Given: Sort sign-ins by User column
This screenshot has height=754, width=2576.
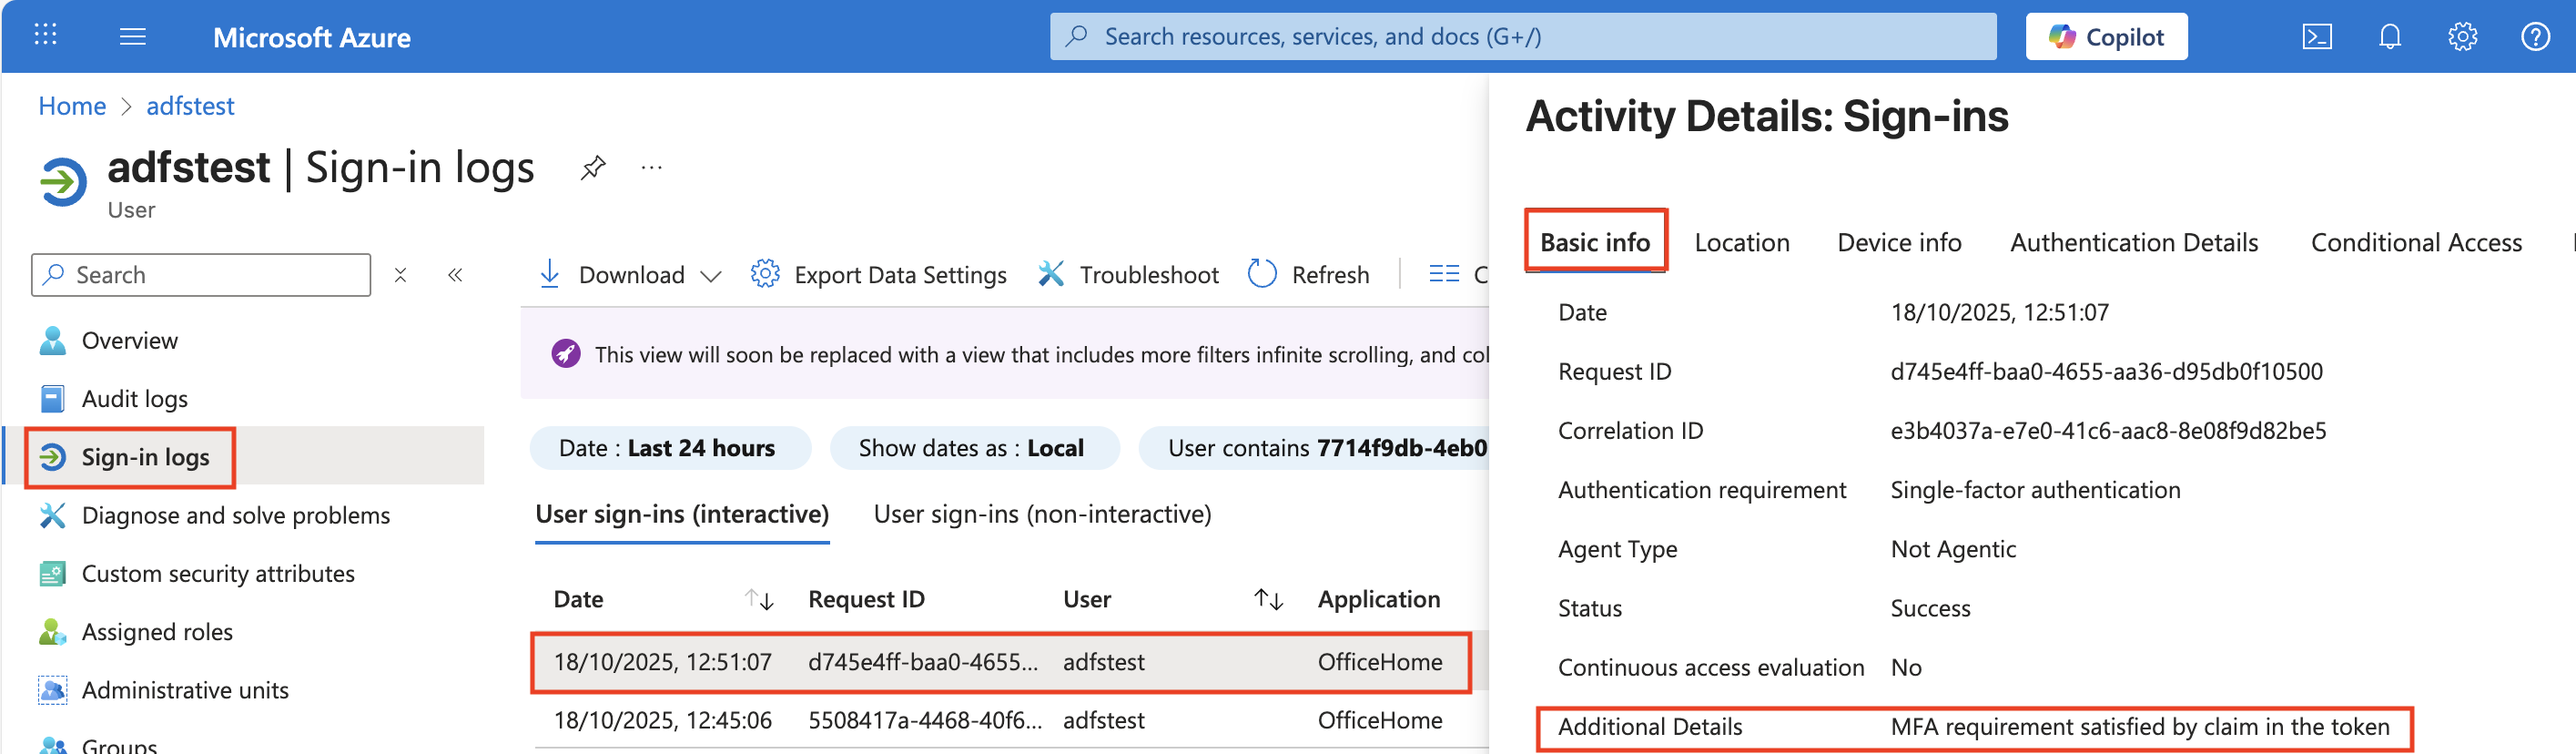Looking at the screenshot, I should pyautogui.click(x=1268, y=600).
